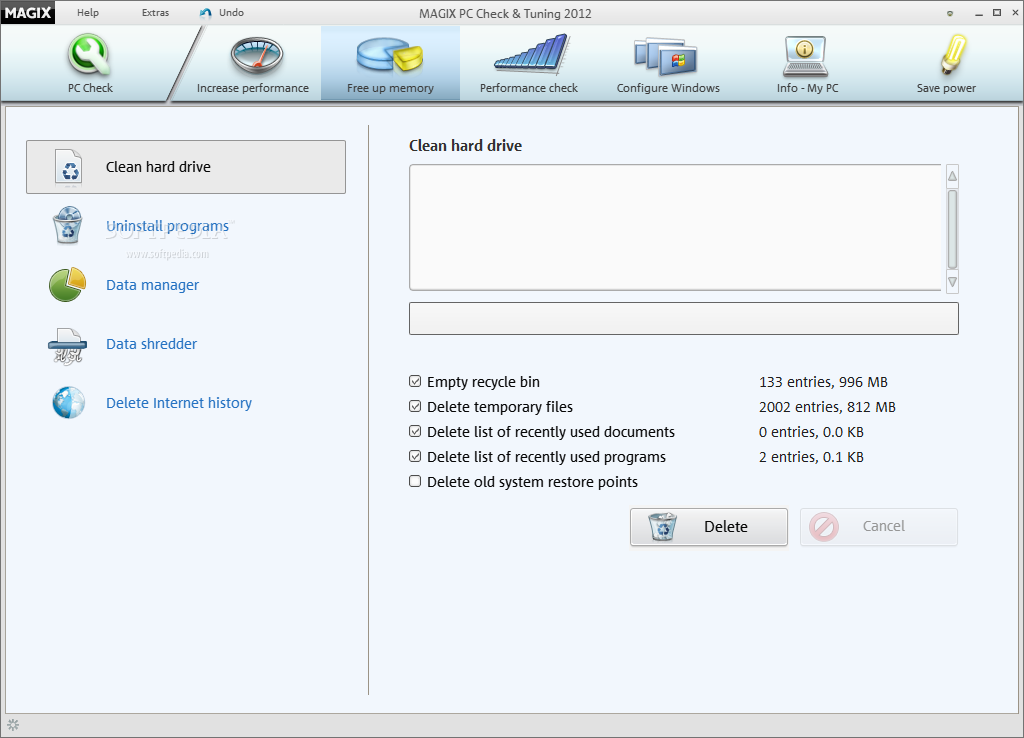Open the Uninstall programs link
The width and height of the screenshot is (1024, 738).
click(x=168, y=226)
